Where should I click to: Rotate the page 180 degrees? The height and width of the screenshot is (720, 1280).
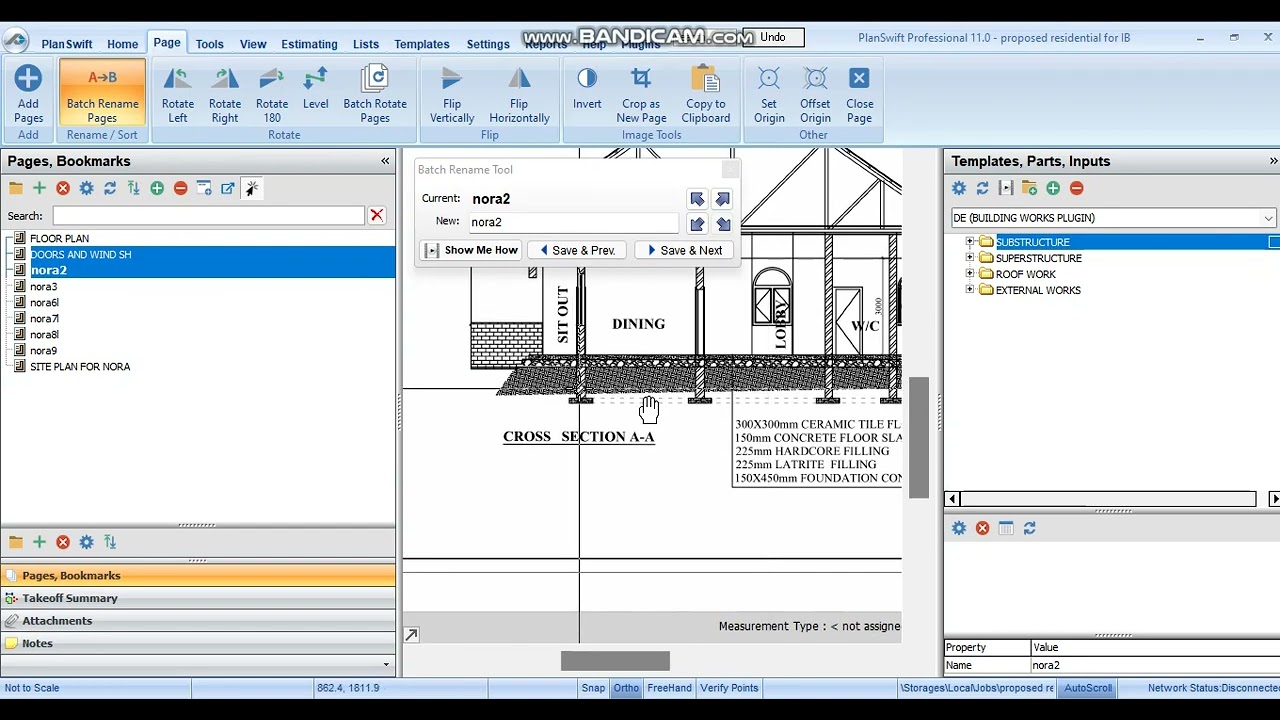coord(272,94)
